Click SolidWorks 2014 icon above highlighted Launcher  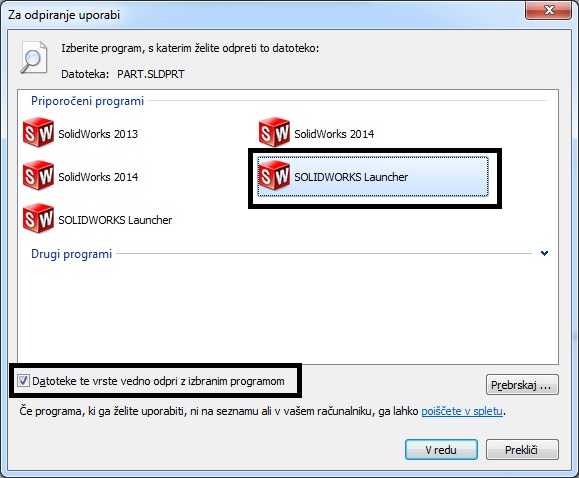[x=274, y=132]
